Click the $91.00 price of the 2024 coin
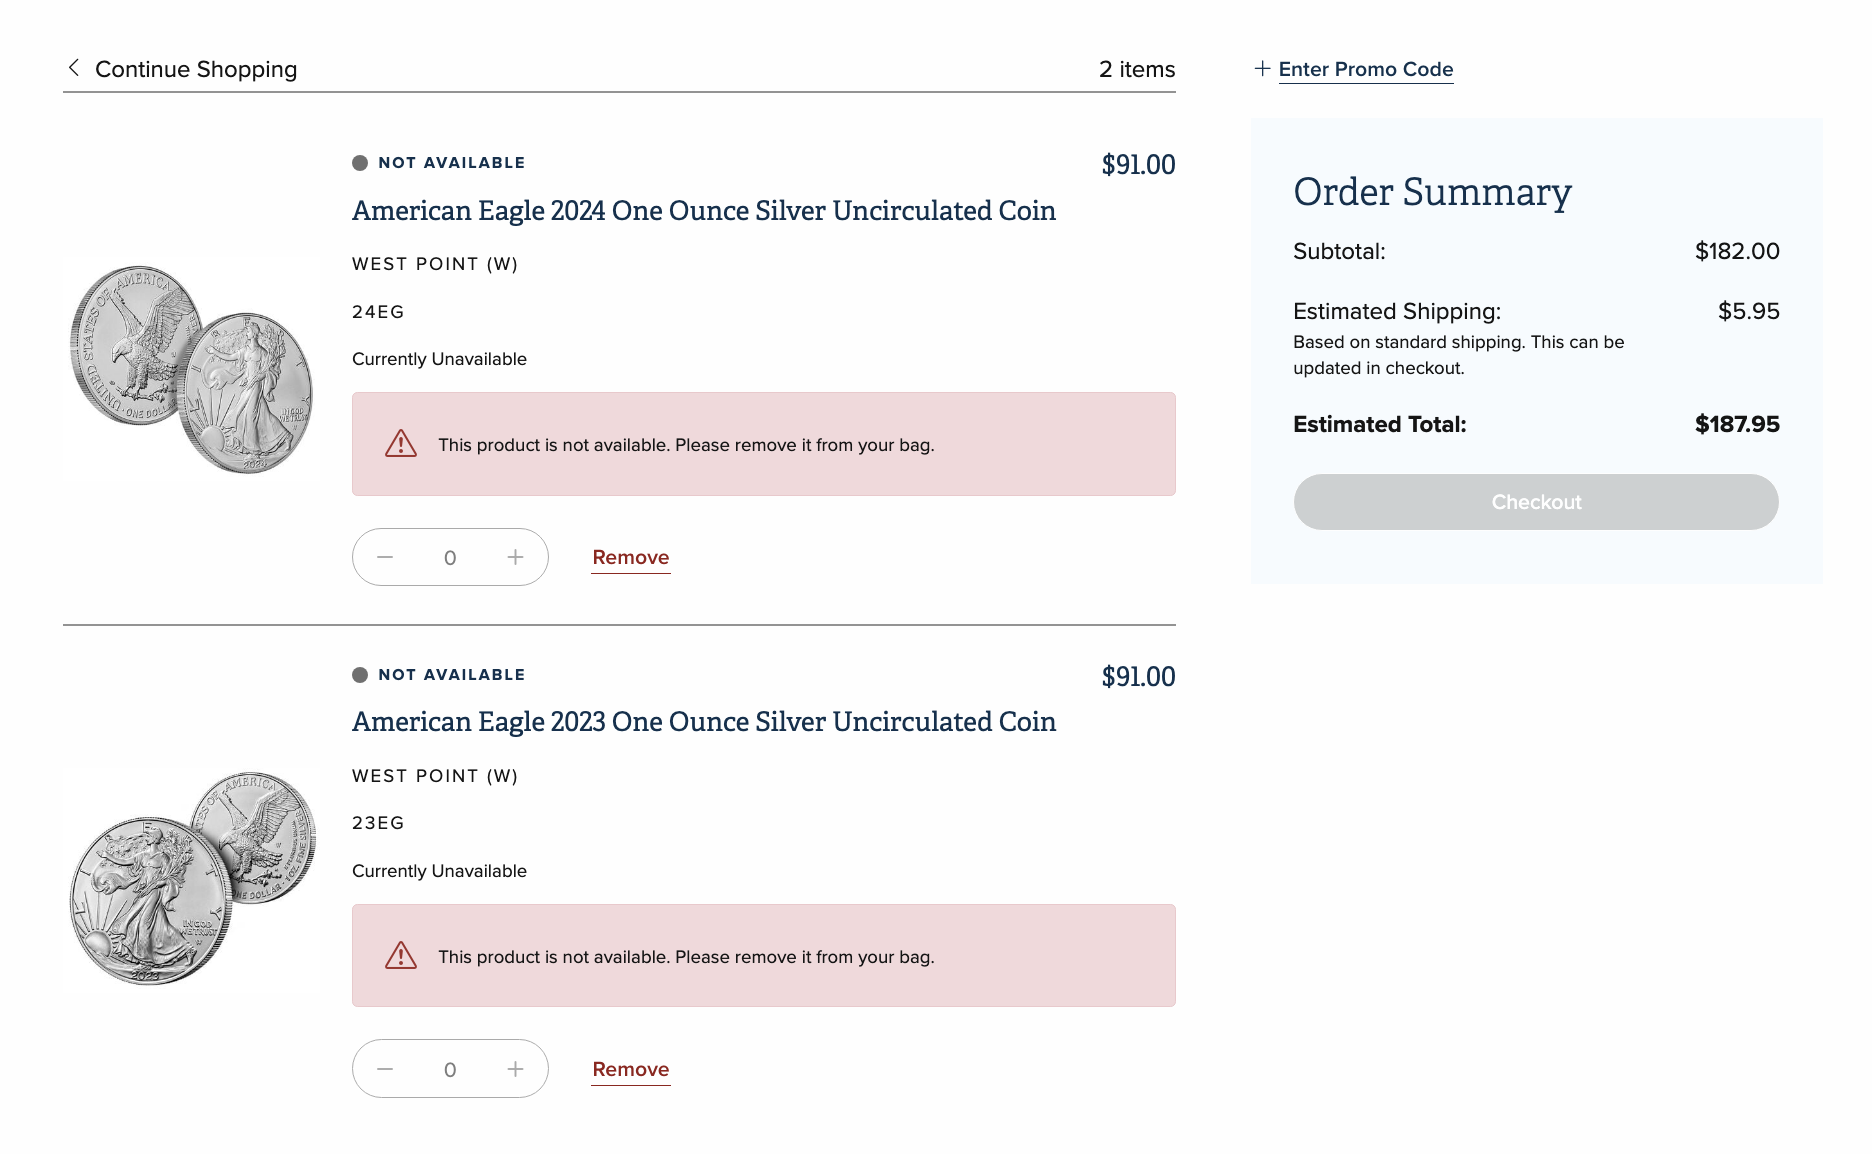Viewport: 1872px width, 1154px height. pyautogui.click(x=1138, y=165)
